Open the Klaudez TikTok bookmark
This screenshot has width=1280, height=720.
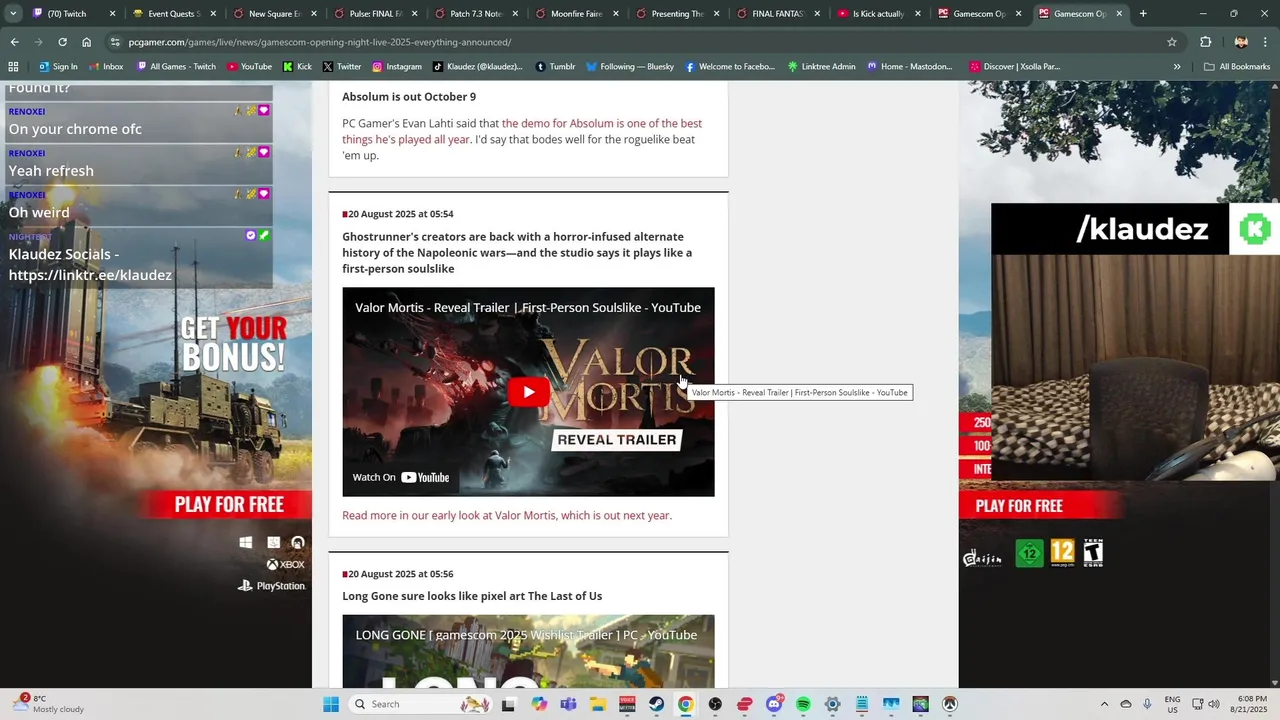[477, 67]
